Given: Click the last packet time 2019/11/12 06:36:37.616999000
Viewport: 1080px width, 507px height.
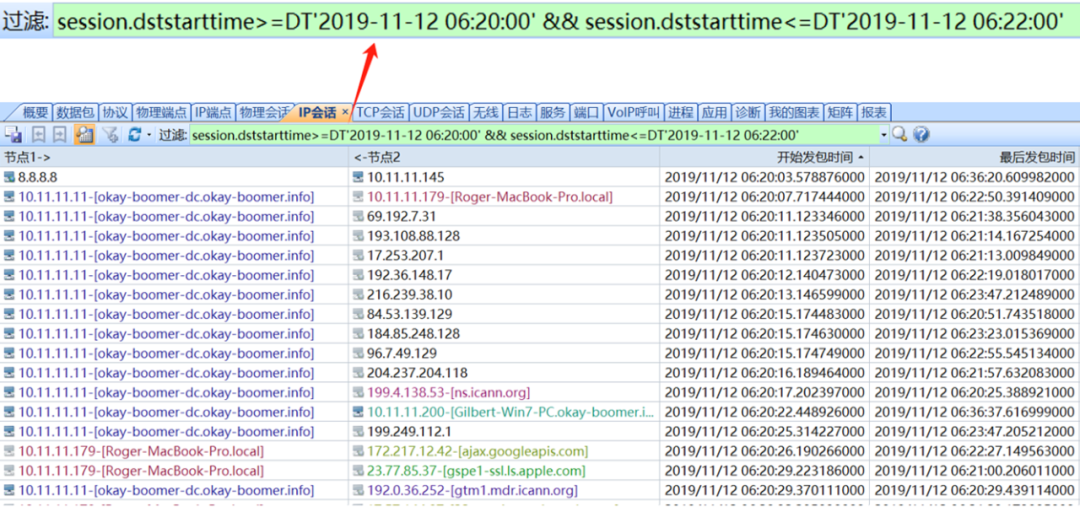Looking at the screenshot, I should click(975, 412).
